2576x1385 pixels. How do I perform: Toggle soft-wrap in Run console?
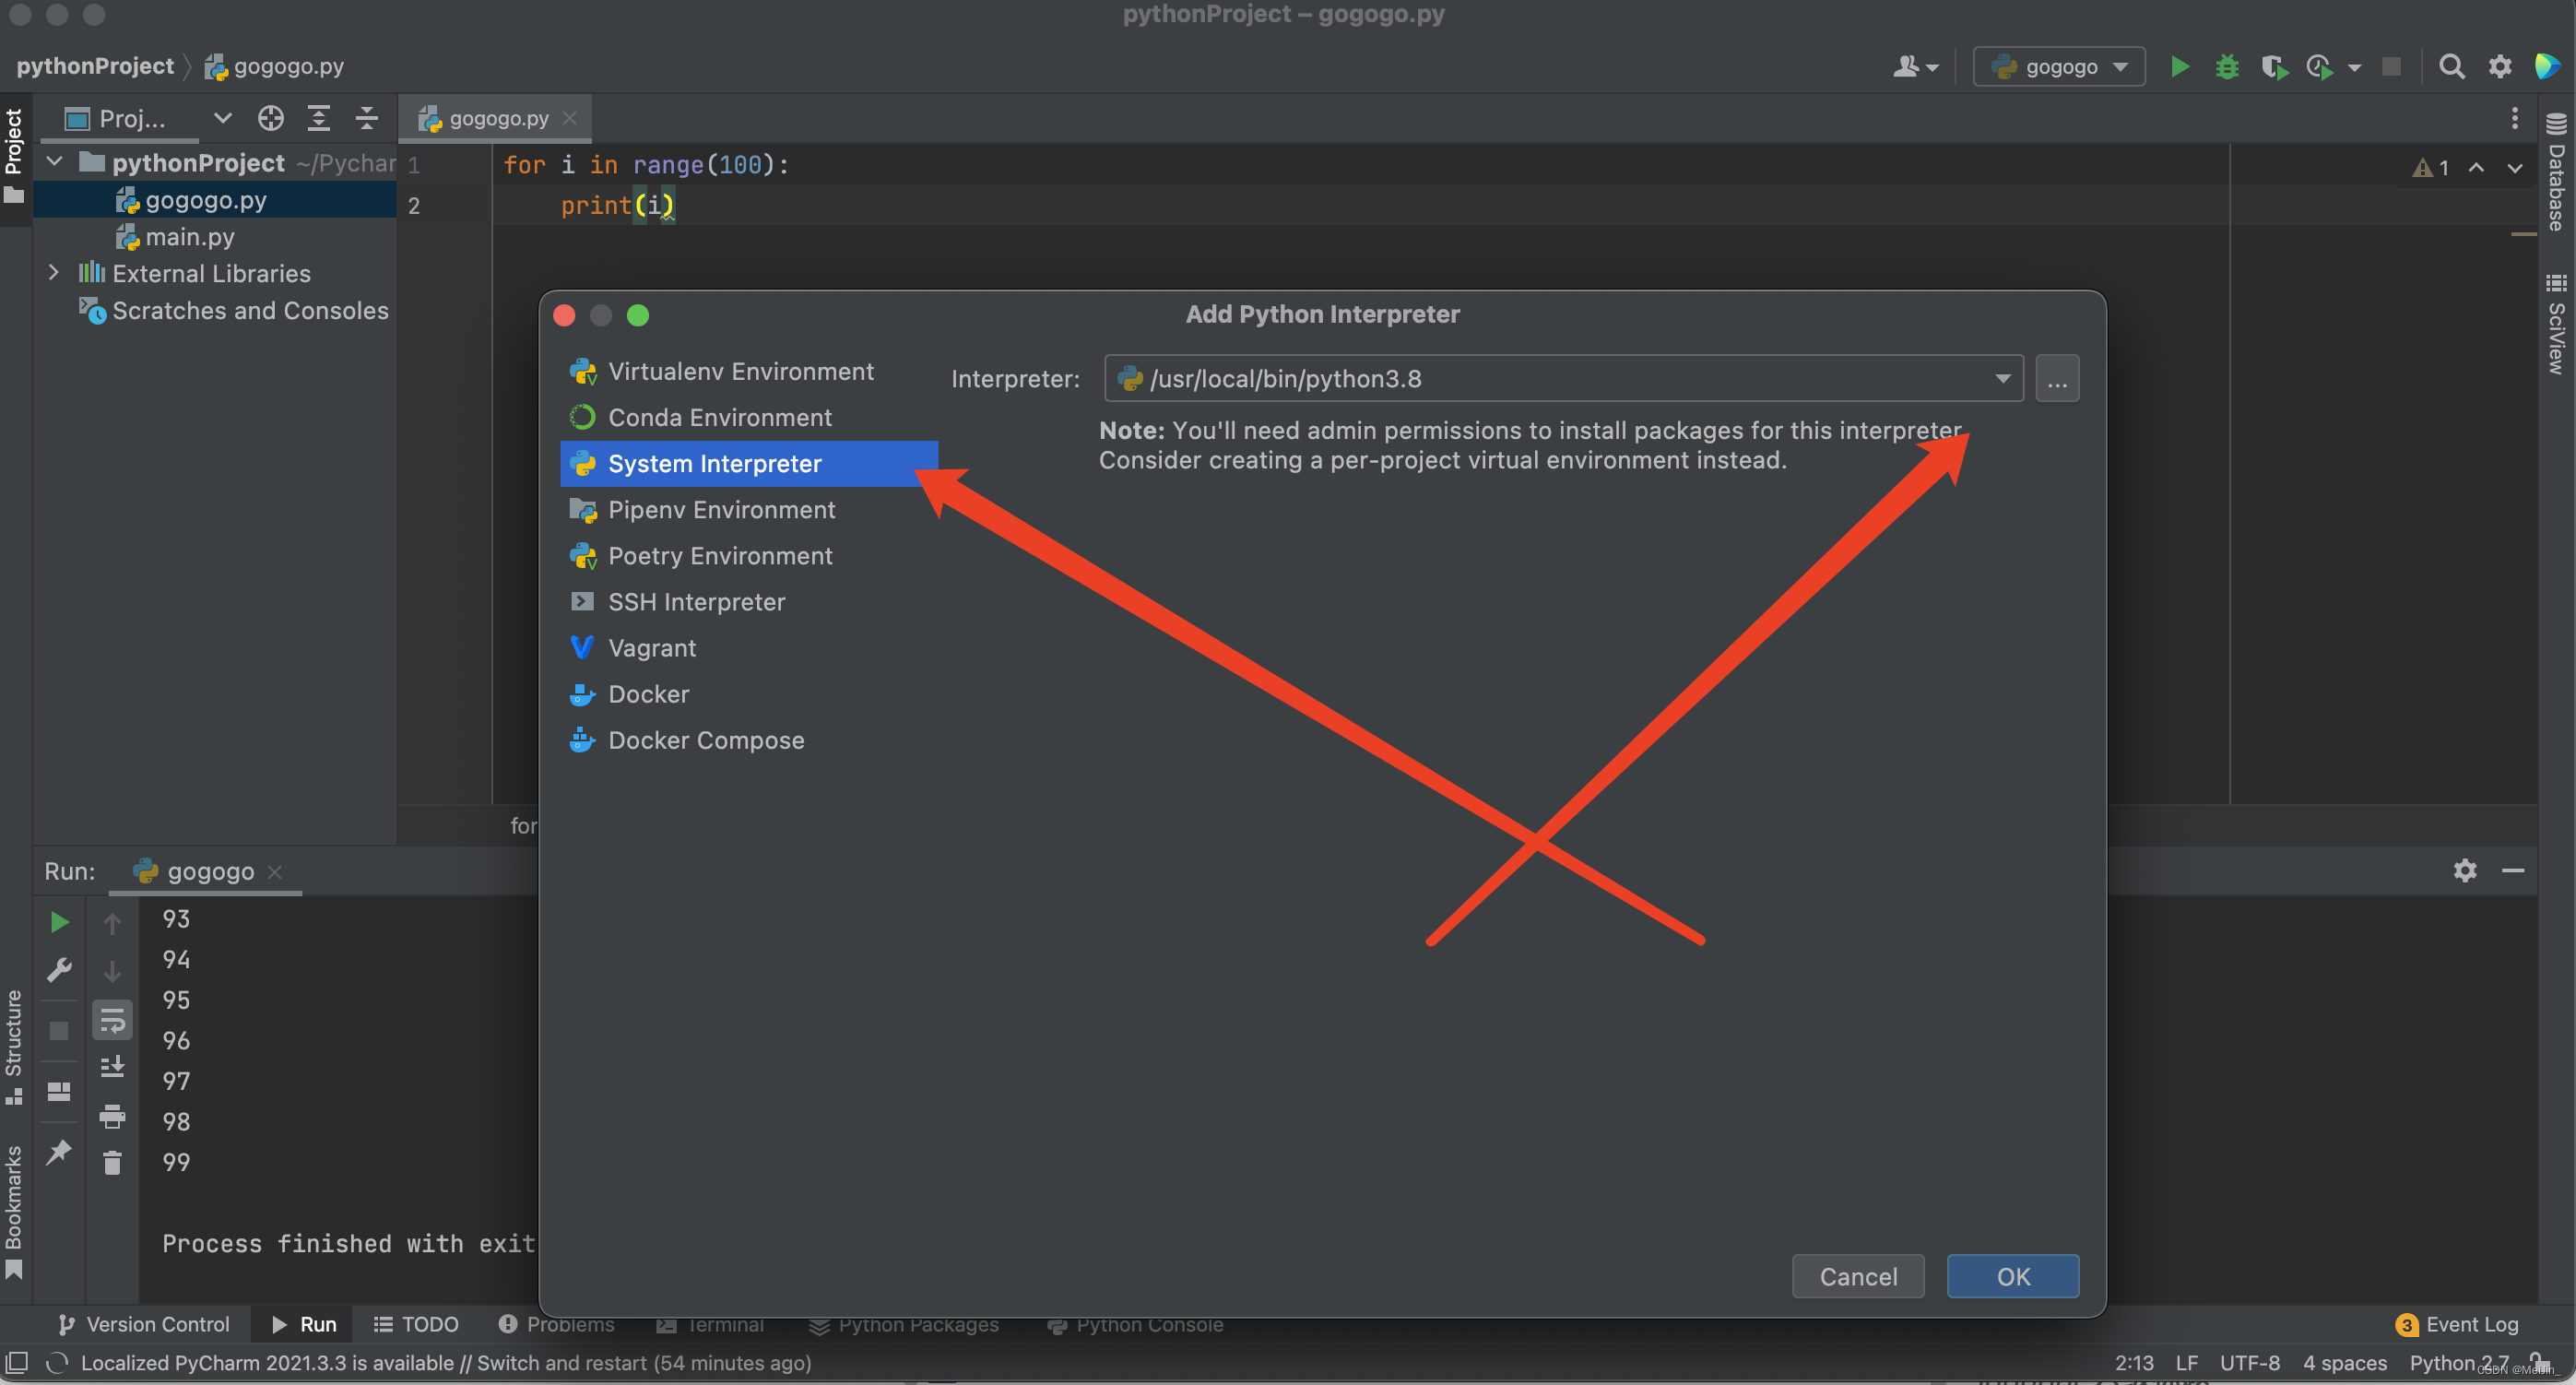112,1022
